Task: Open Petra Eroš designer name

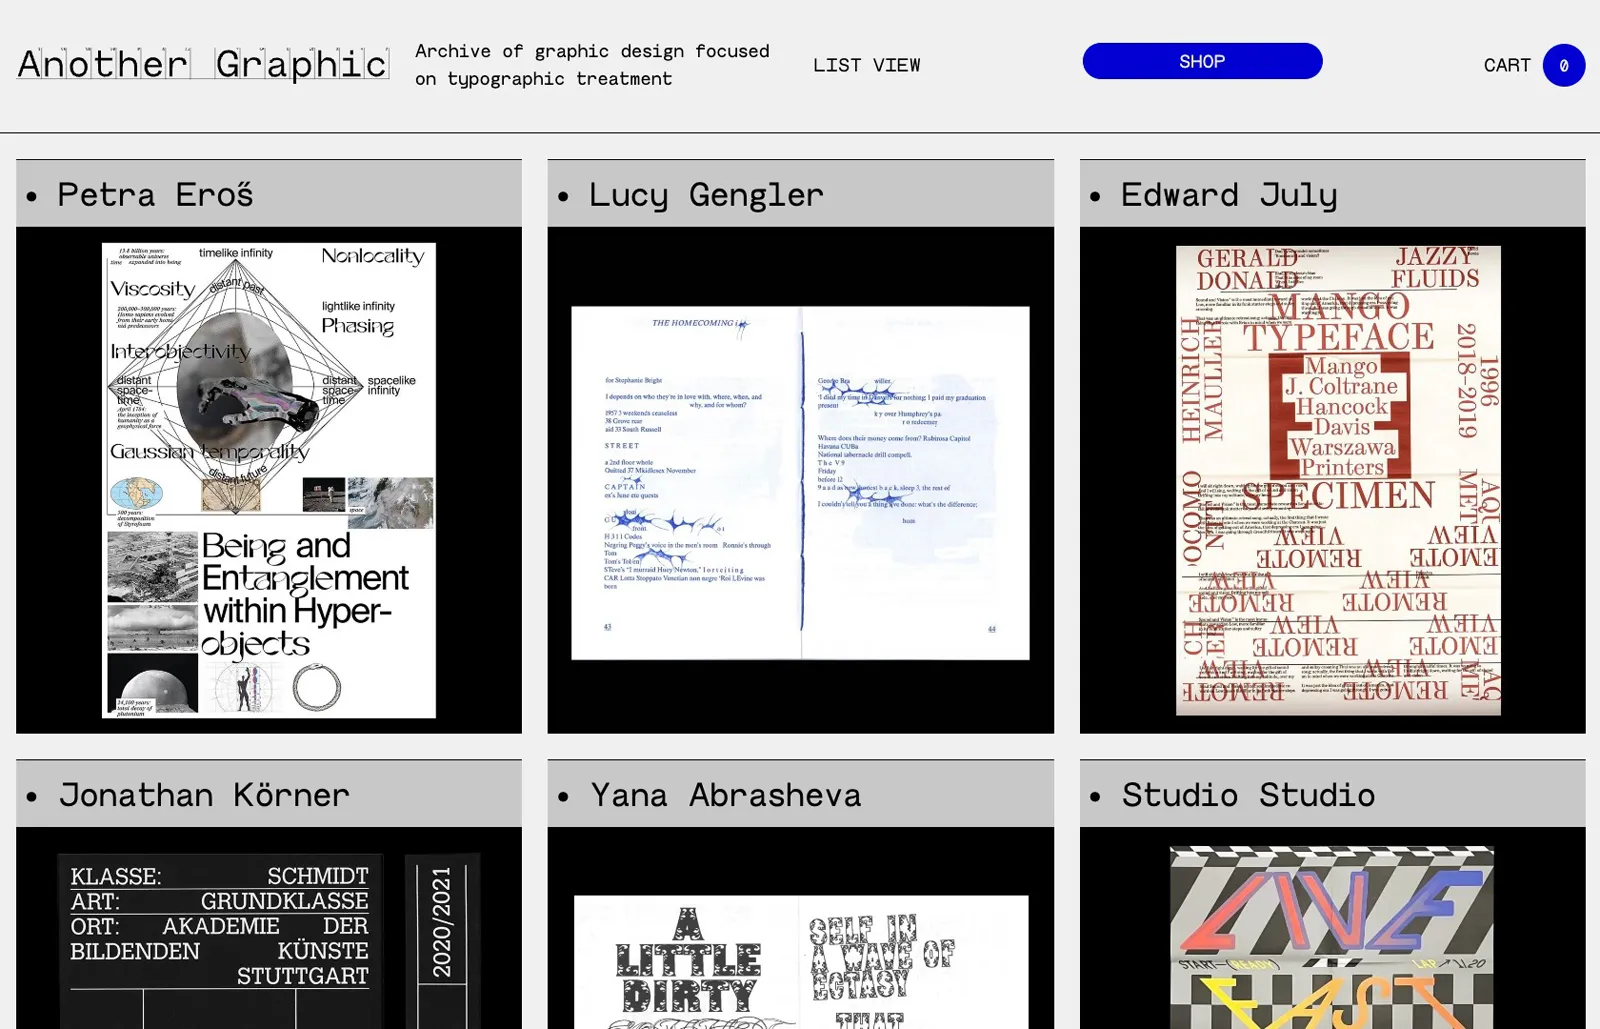Action: (155, 194)
